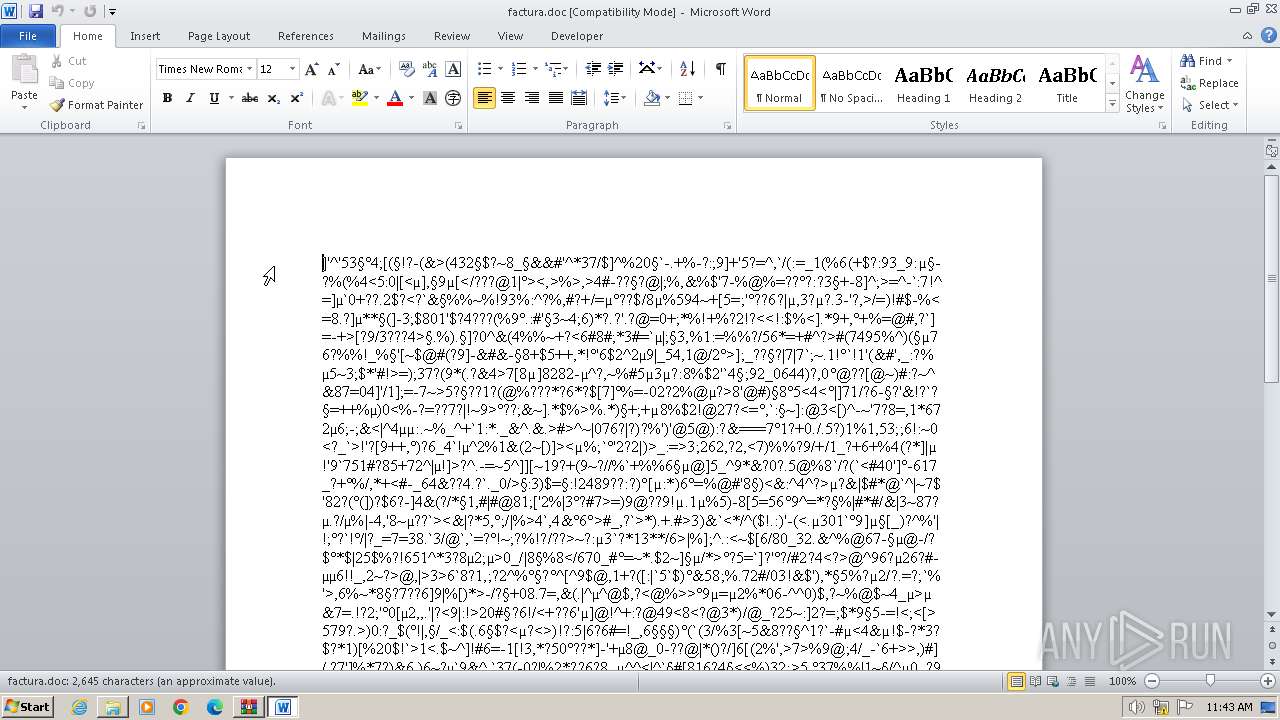Increase paragraph indent
This screenshot has width=1280, height=720.
616,69
